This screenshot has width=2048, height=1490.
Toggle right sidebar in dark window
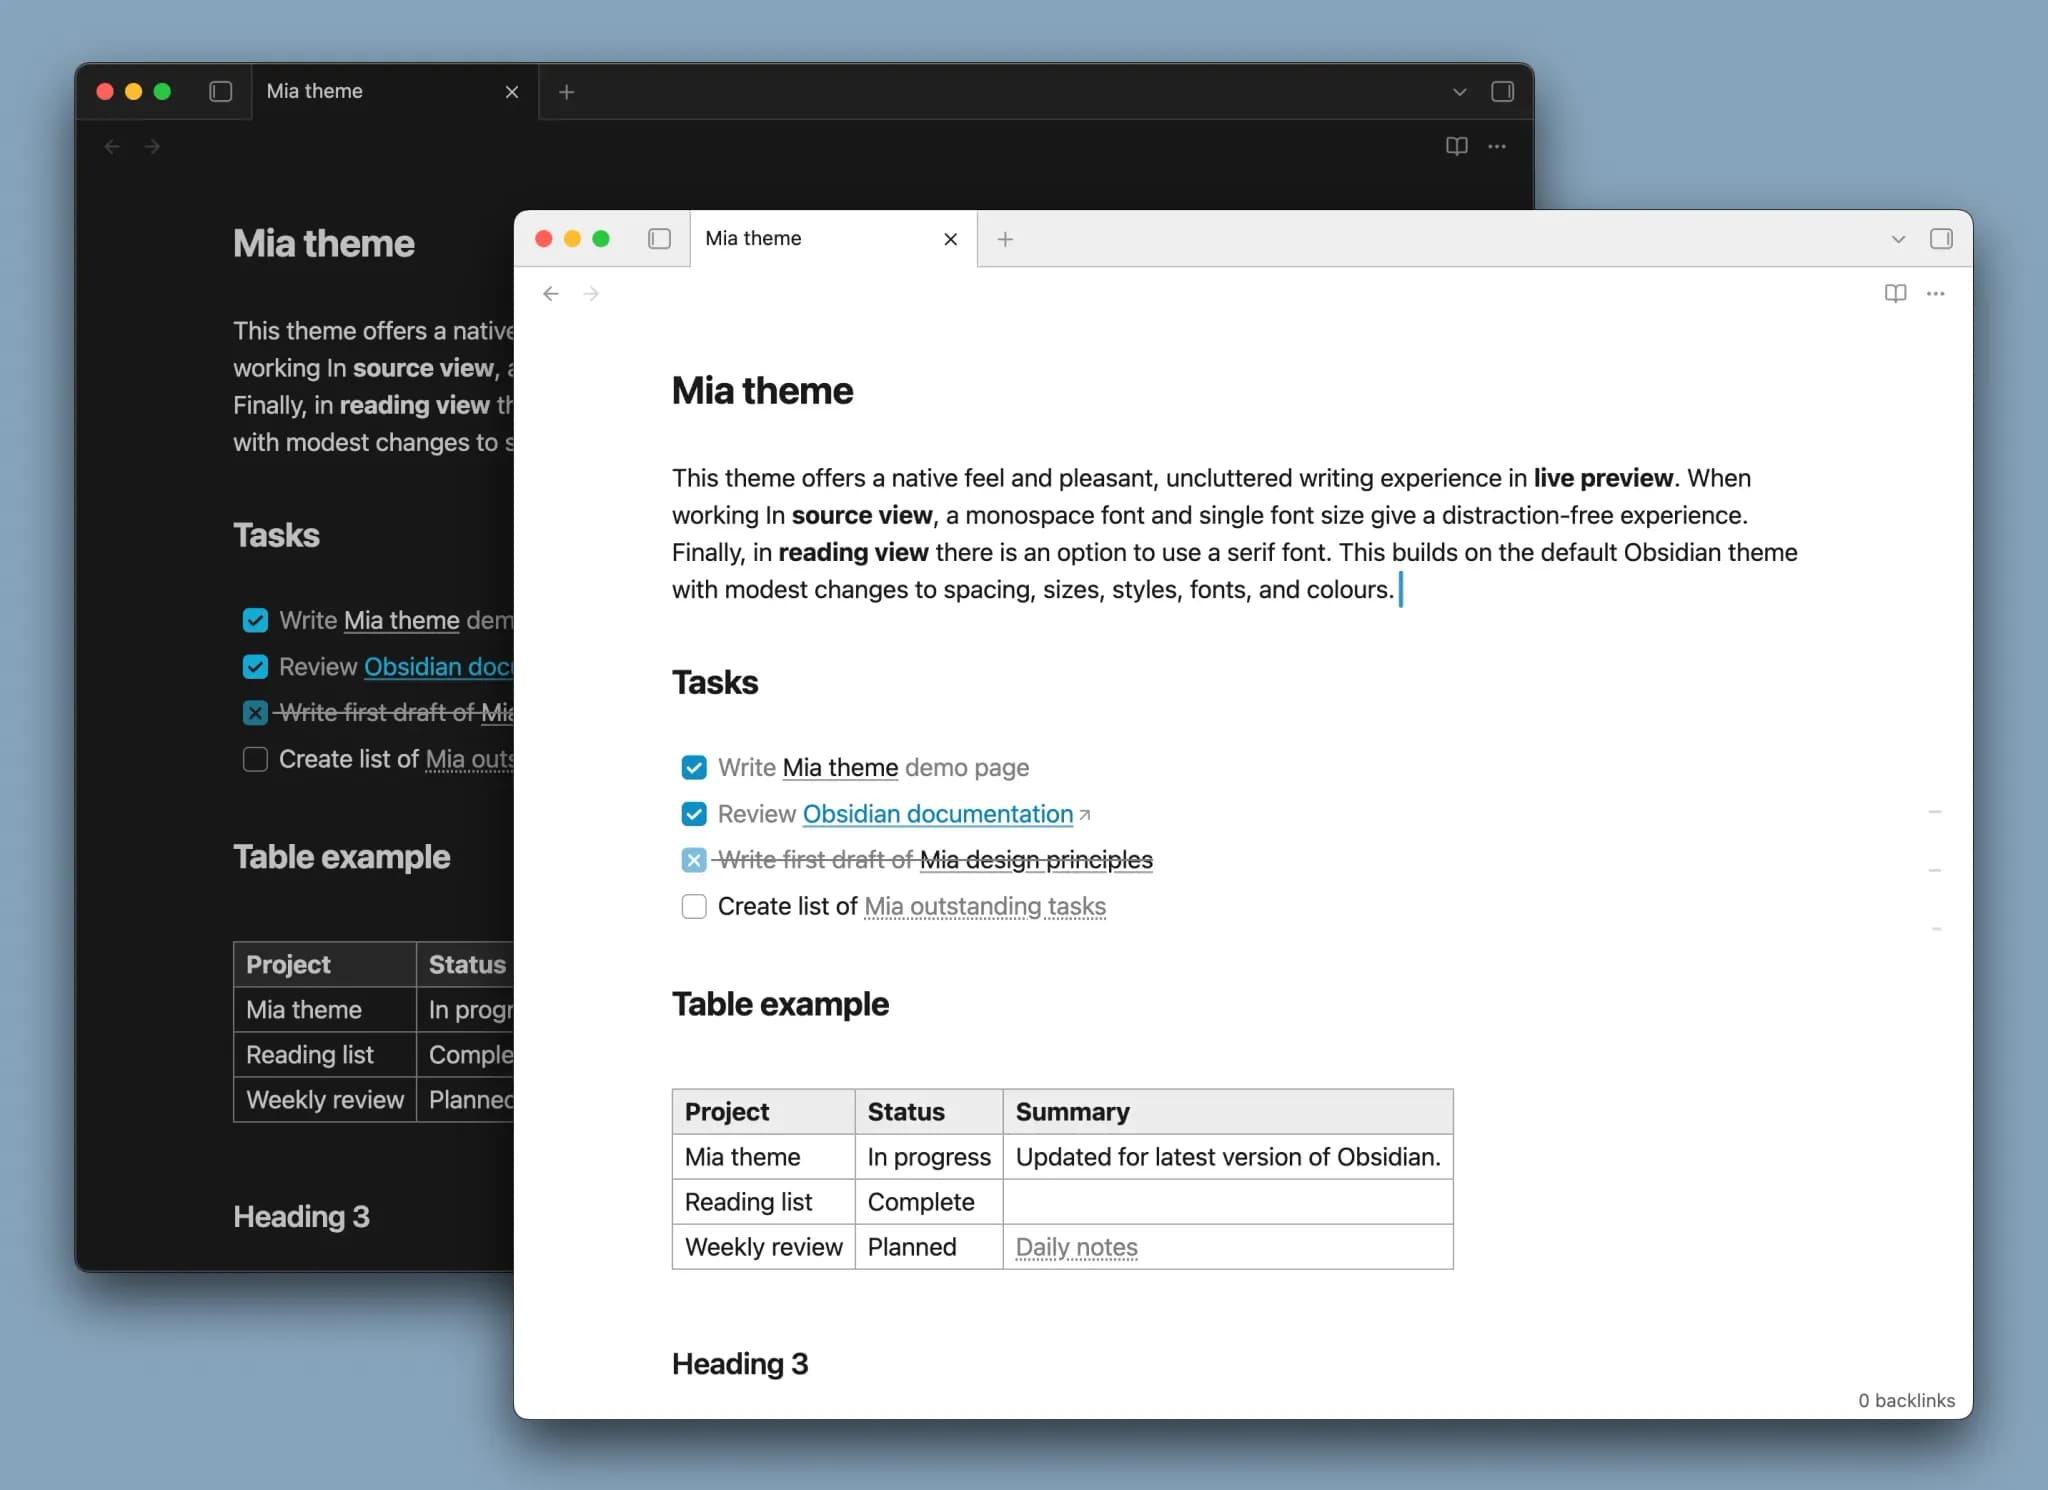click(x=1502, y=92)
